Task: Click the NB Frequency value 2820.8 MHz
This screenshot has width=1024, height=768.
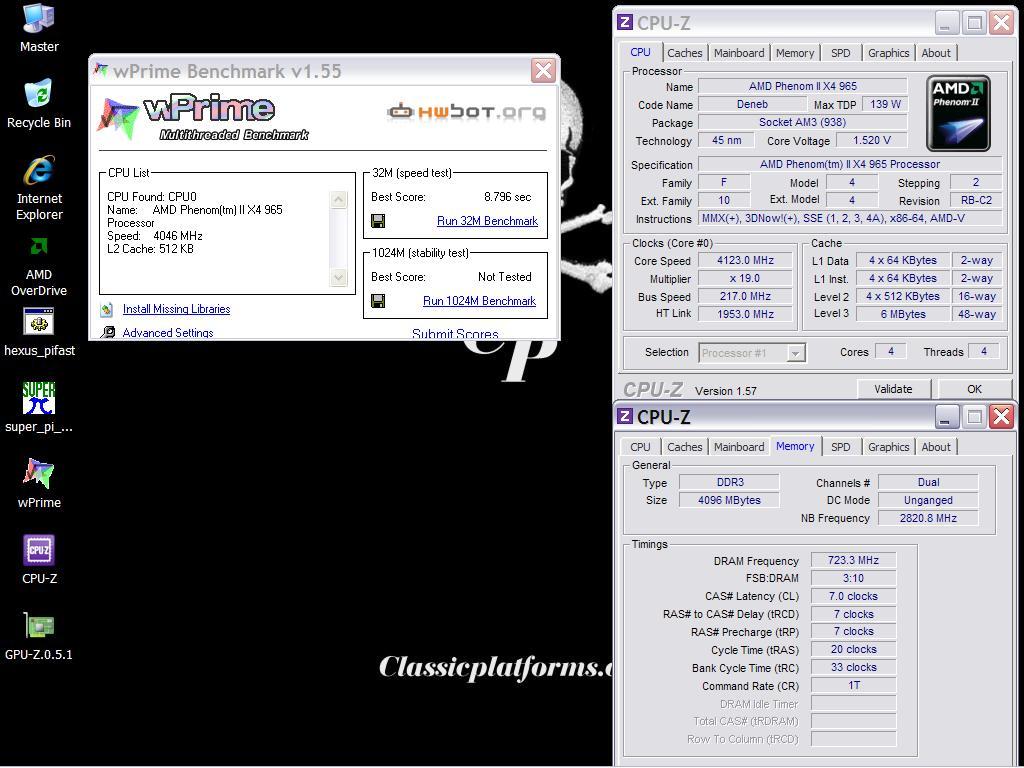Action: [x=927, y=519]
